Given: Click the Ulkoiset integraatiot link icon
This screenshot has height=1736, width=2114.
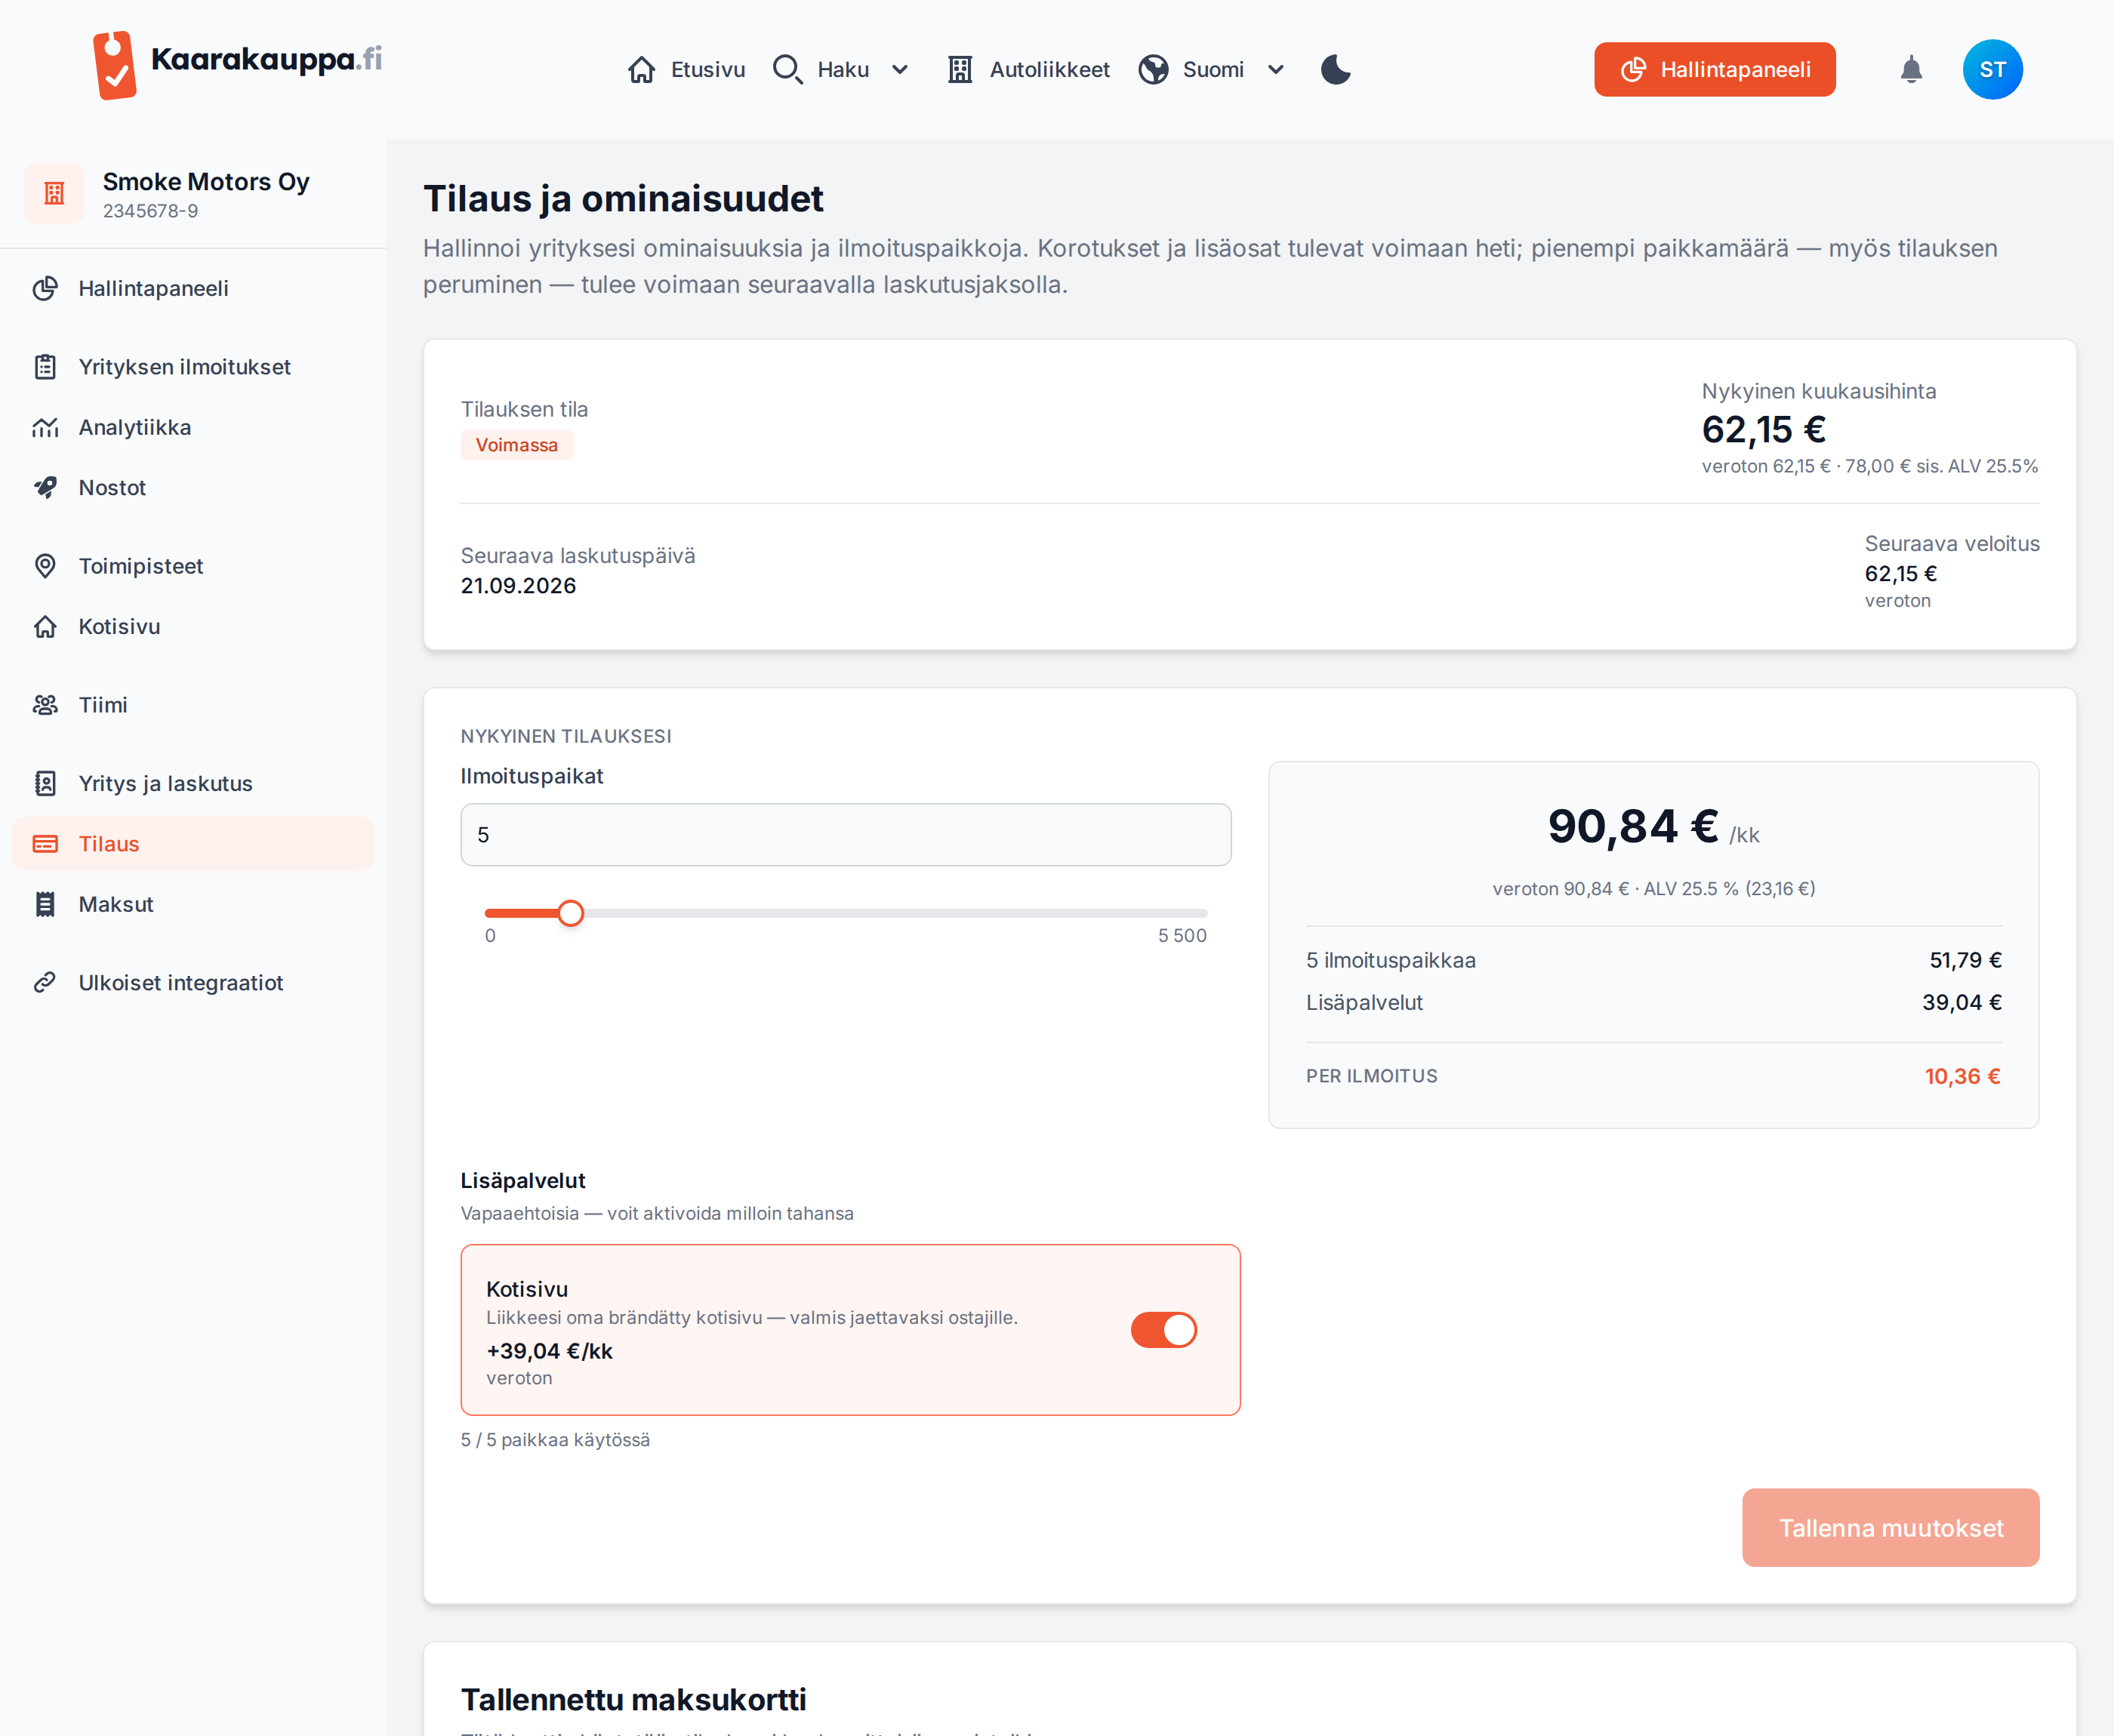Looking at the screenshot, I should click(x=45, y=983).
